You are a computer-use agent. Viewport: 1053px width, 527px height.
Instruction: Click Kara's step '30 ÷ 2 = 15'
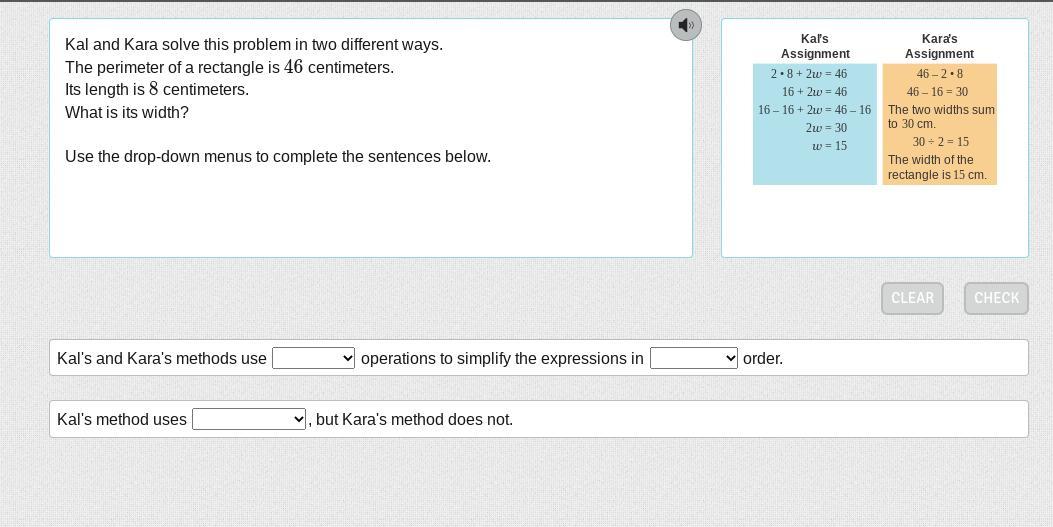tap(939, 142)
